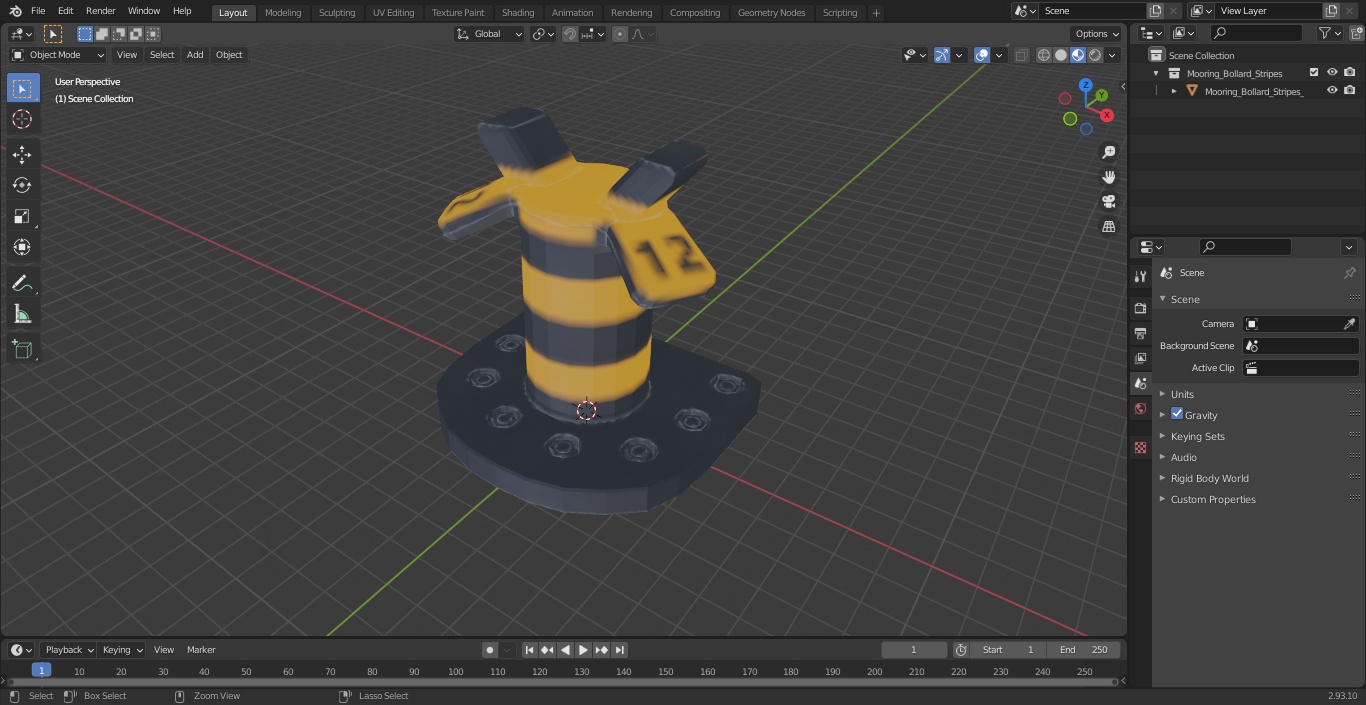Click the red X axis gizmo
This screenshot has width=1366, height=705.
click(1107, 115)
